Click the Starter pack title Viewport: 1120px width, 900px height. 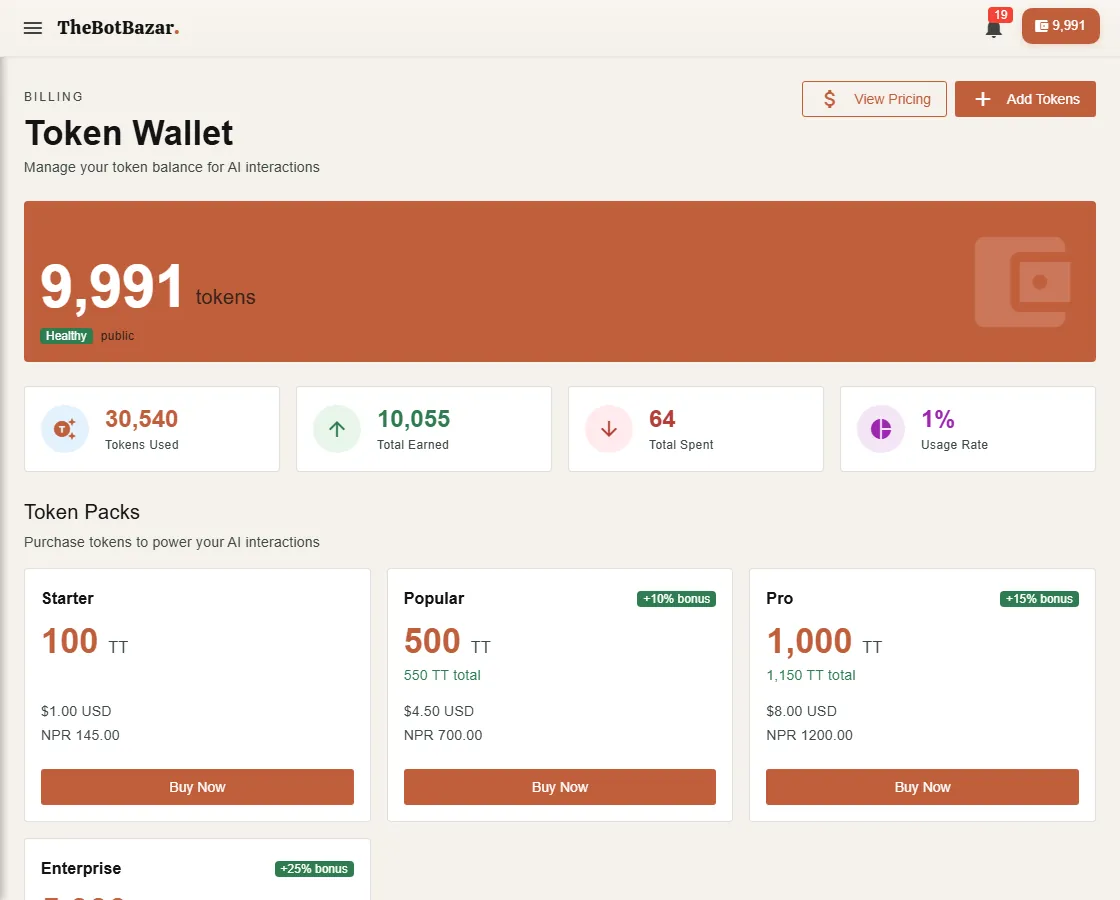coord(68,599)
